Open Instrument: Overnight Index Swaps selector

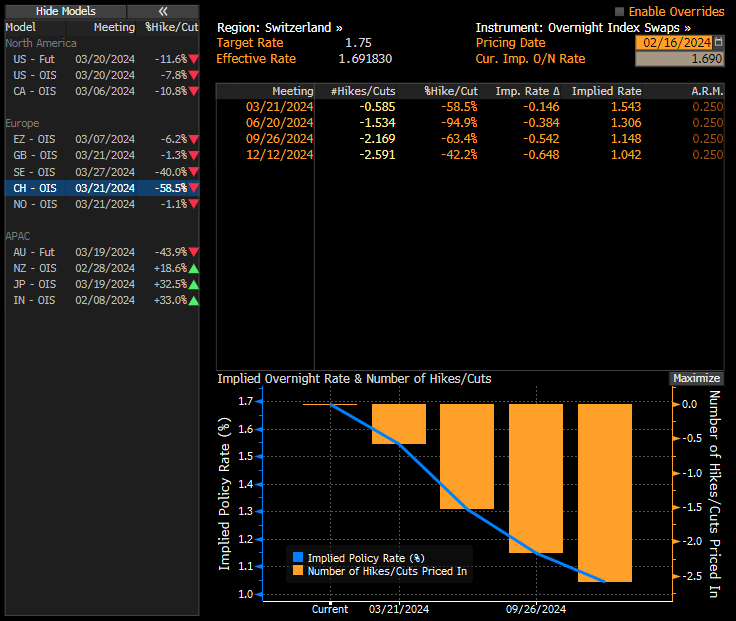[x=582, y=28]
